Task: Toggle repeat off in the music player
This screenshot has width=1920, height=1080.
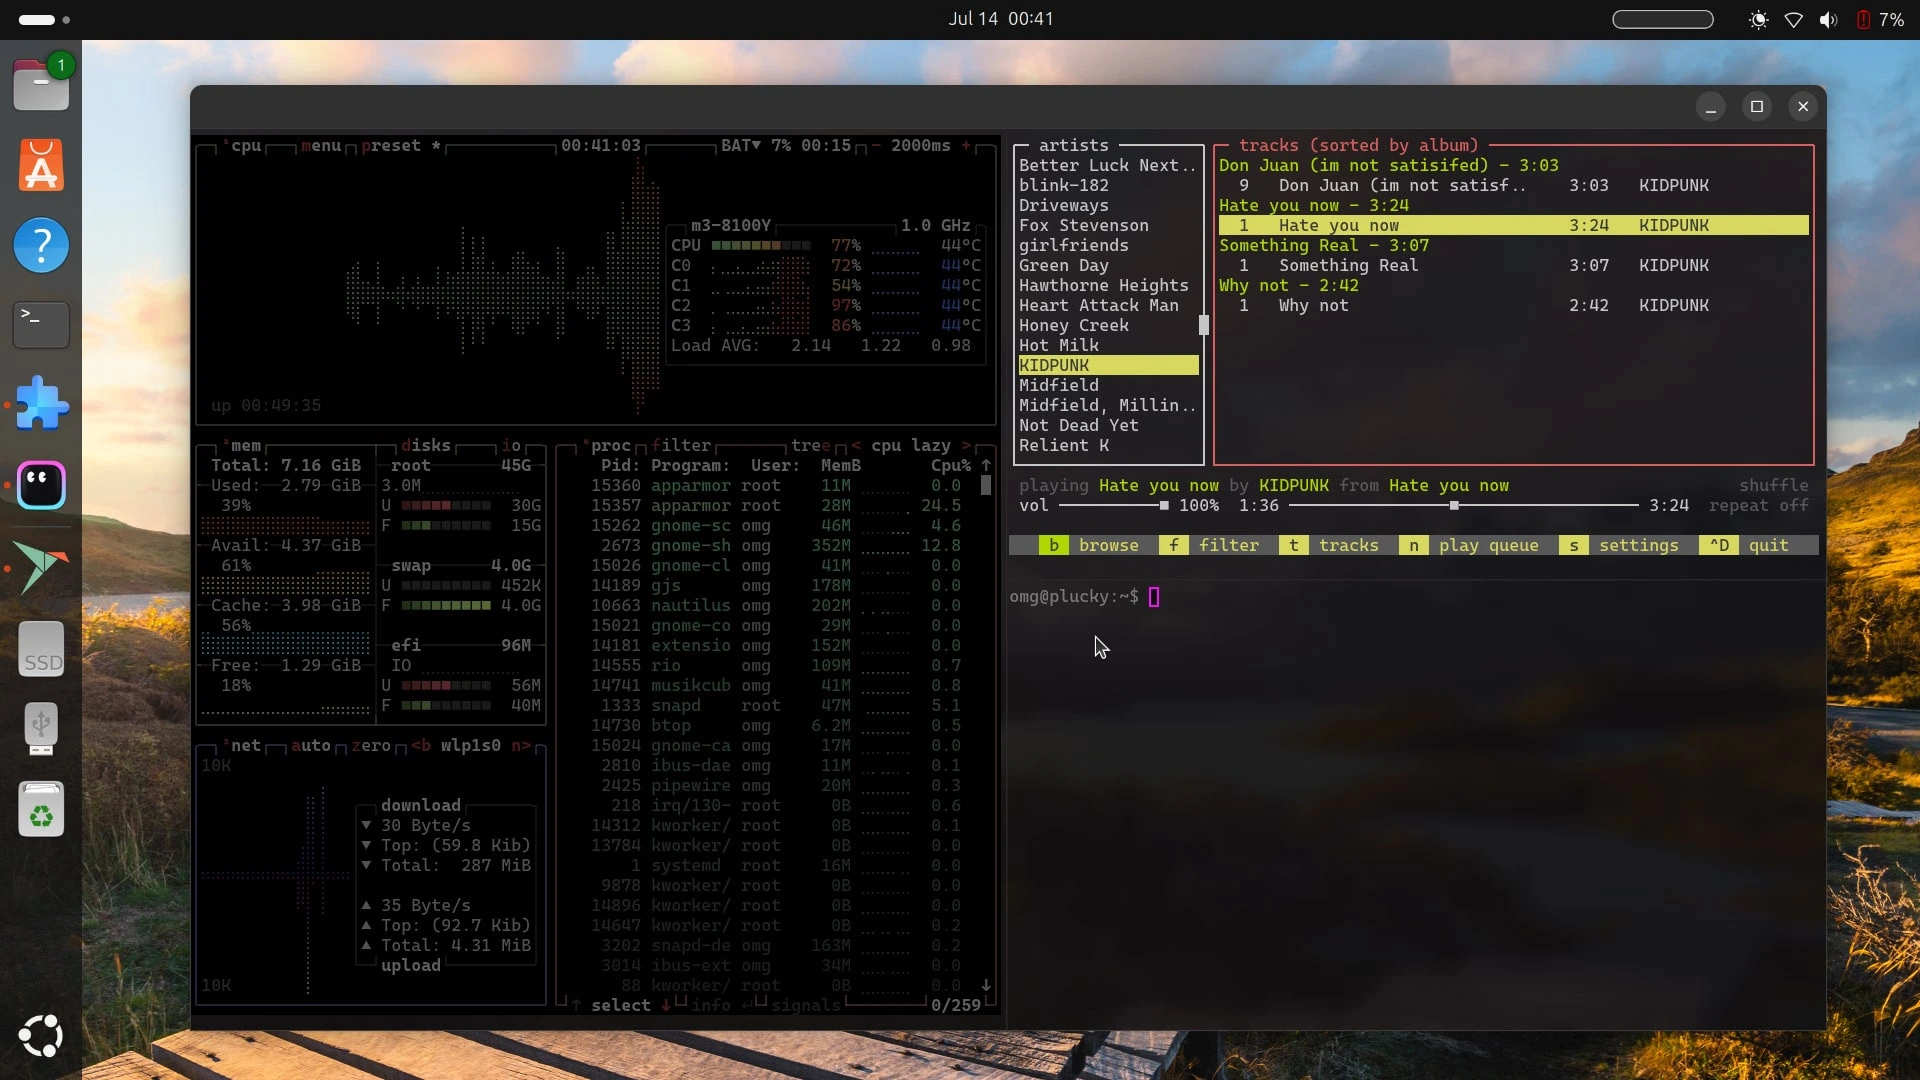Action: (1759, 506)
